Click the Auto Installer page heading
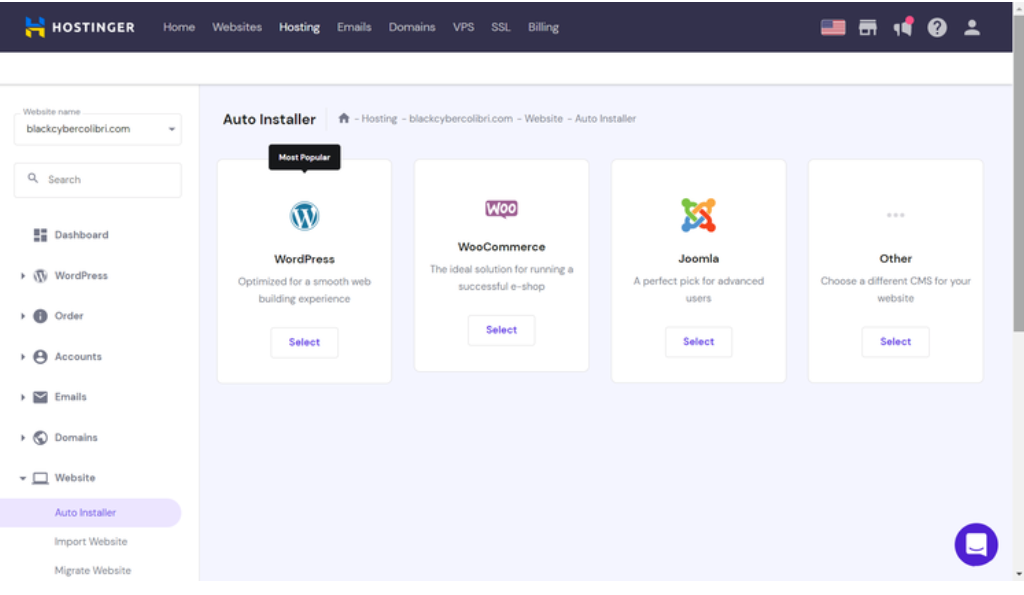The height and width of the screenshot is (595, 1024). [269, 119]
